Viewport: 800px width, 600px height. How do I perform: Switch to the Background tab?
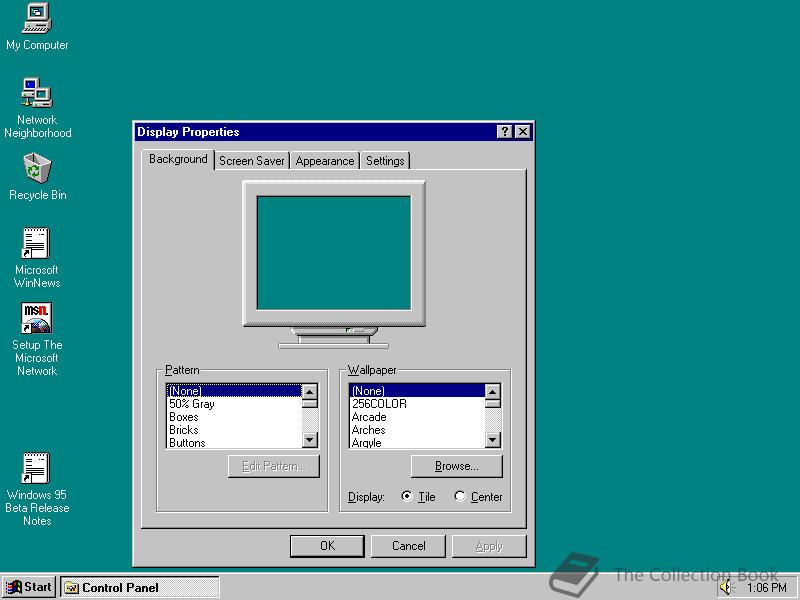click(x=178, y=159)
